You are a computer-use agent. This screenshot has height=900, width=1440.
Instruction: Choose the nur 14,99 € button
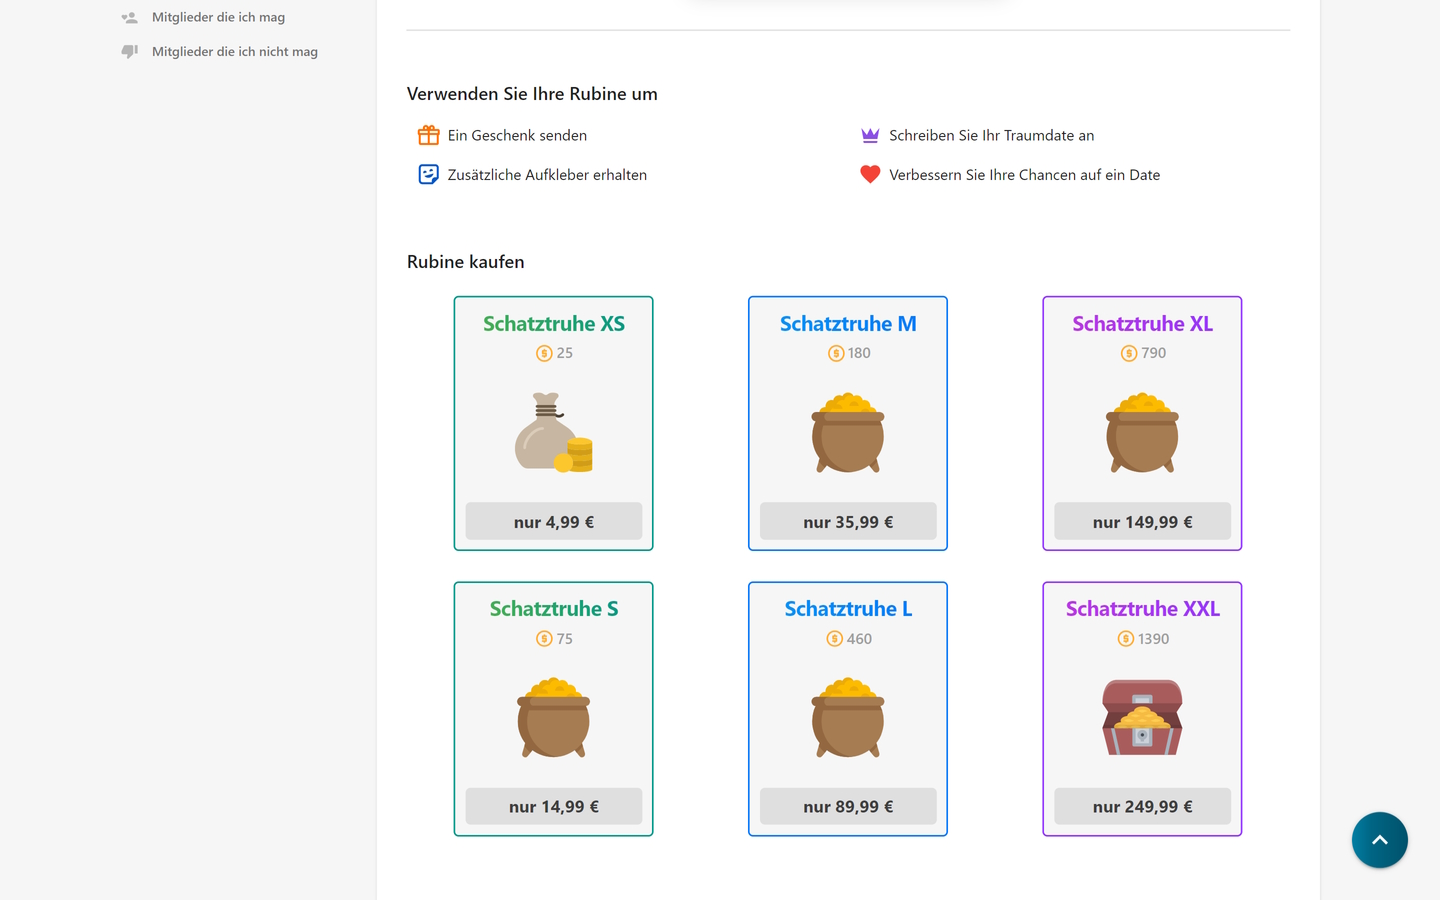click(553, 807)
